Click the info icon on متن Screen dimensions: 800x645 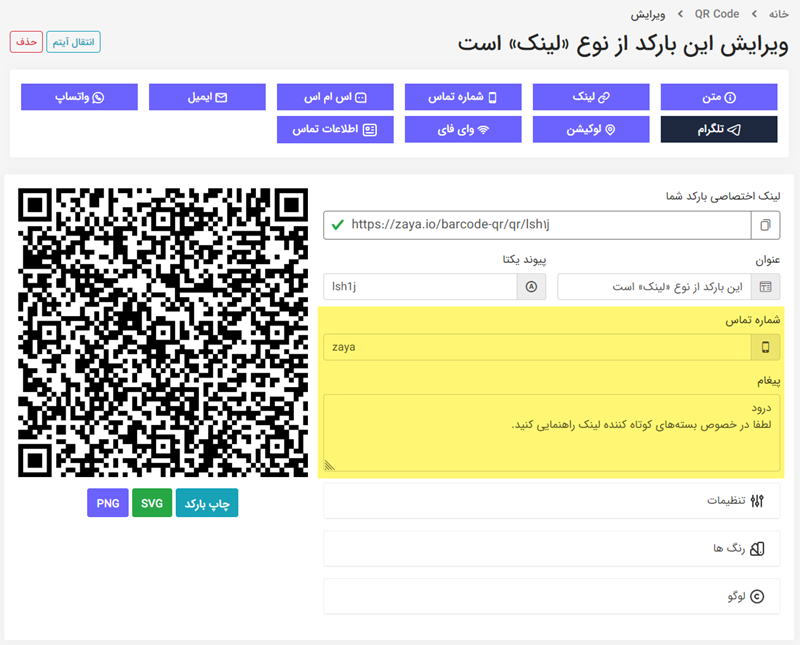coord(730,97)
